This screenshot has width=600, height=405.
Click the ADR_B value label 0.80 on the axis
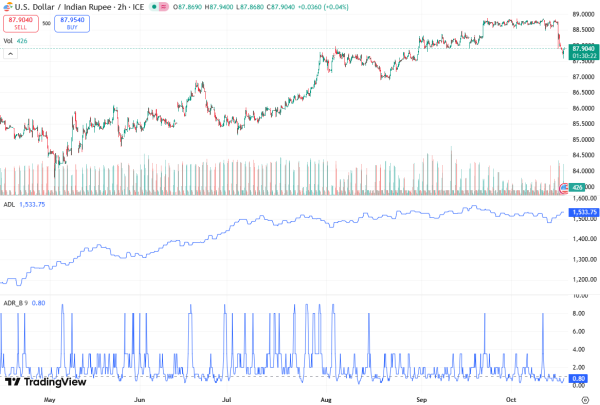(579, 378)
